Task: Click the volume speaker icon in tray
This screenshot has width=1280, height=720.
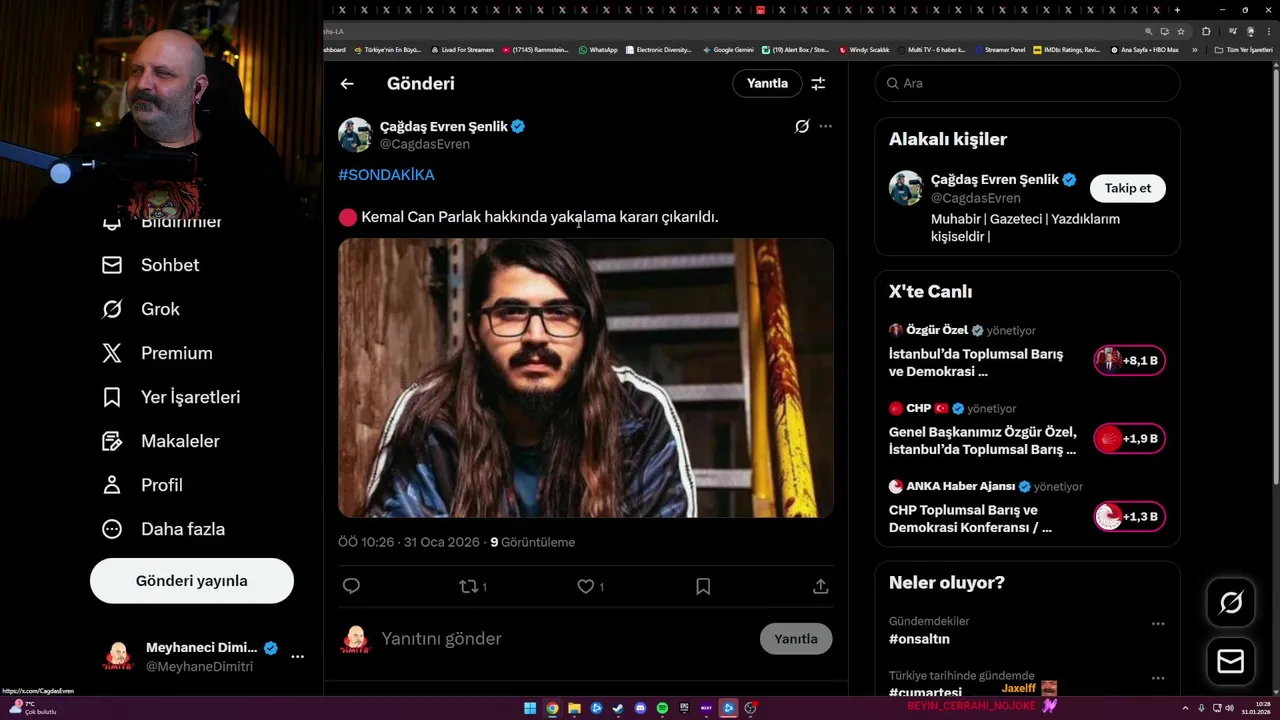Action: tap(1229, 708)
